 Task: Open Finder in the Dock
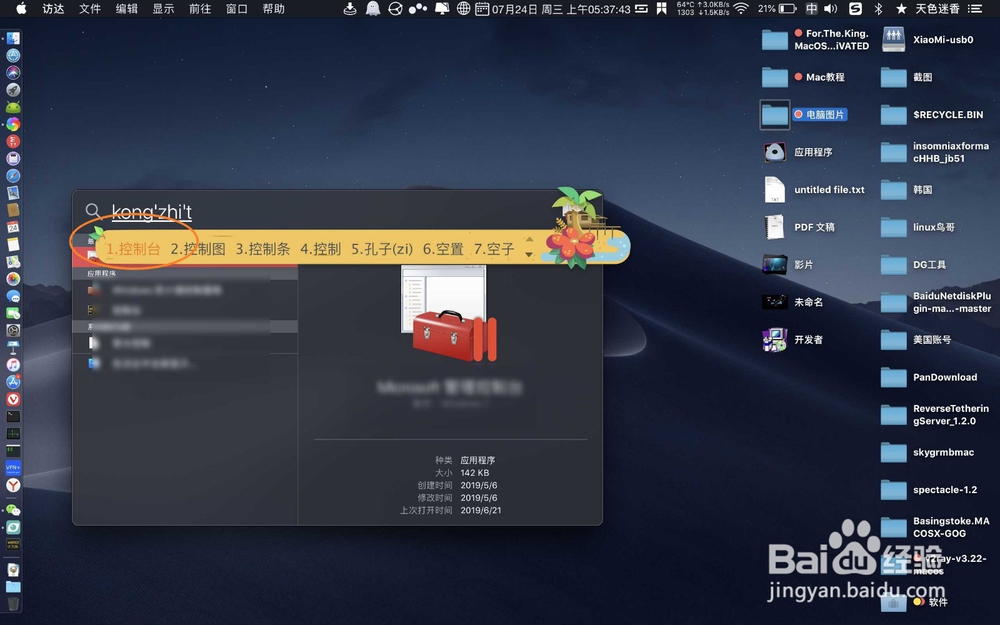click(x=13, y=38)
